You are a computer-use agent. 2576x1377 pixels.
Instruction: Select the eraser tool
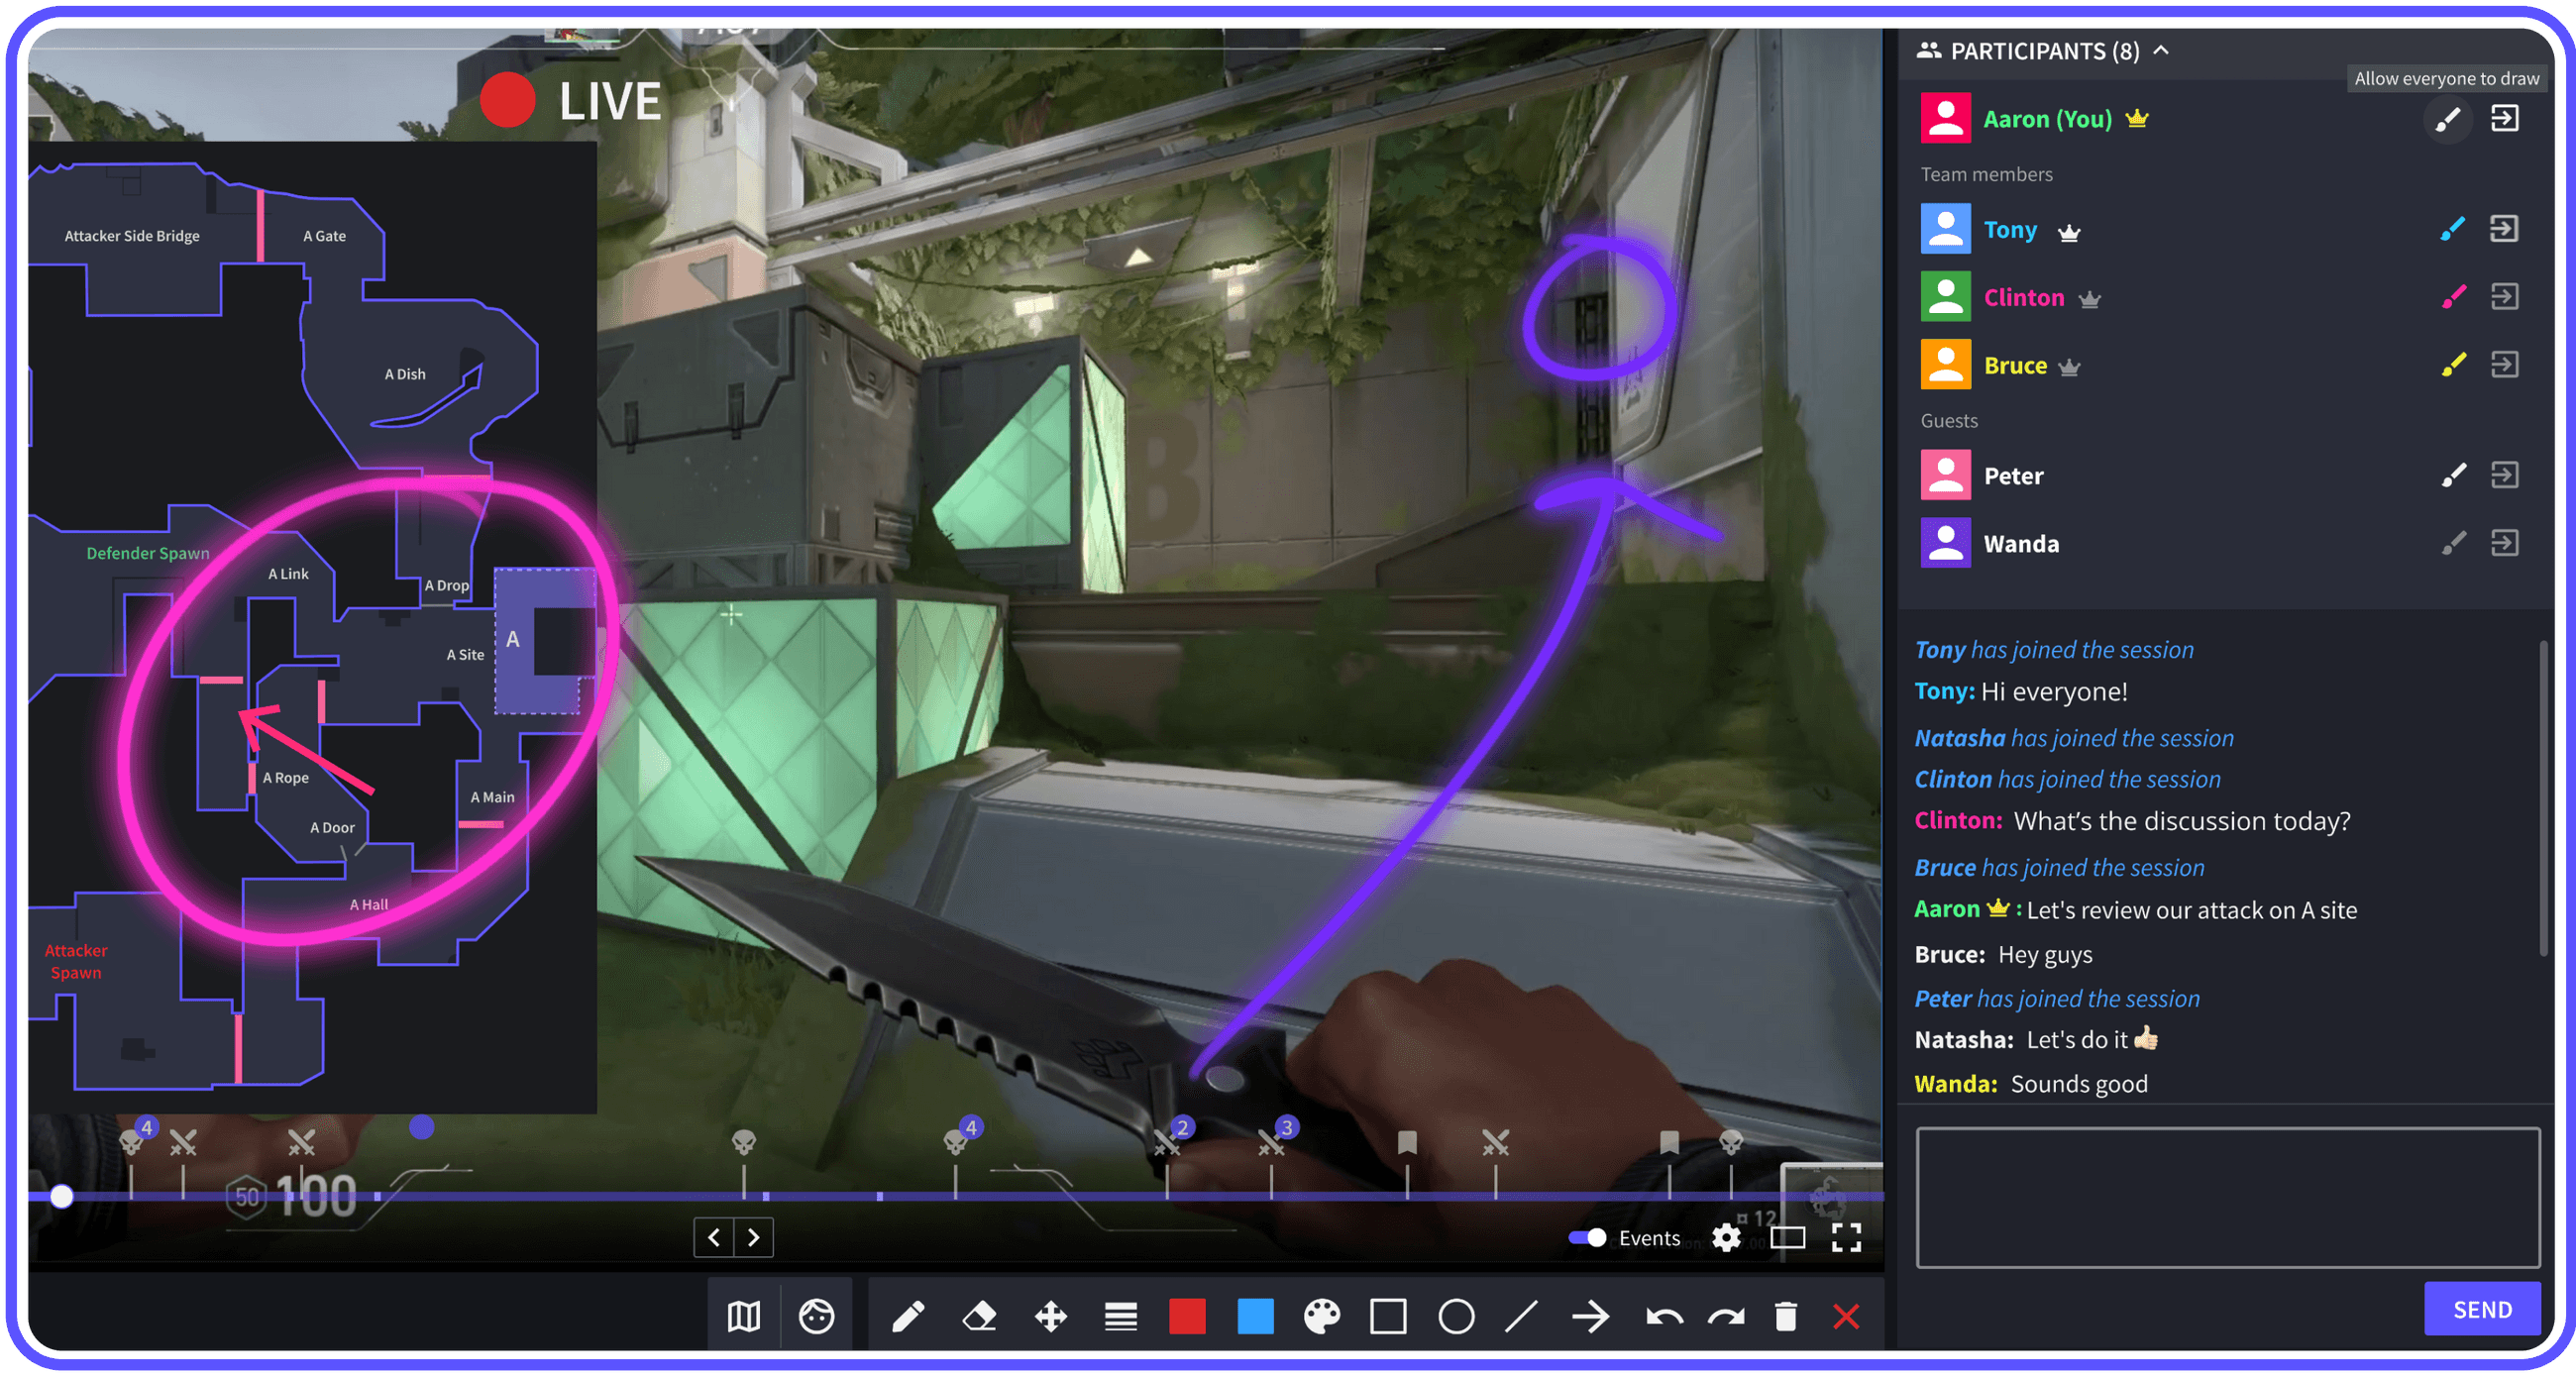(x=978, y=1316)
